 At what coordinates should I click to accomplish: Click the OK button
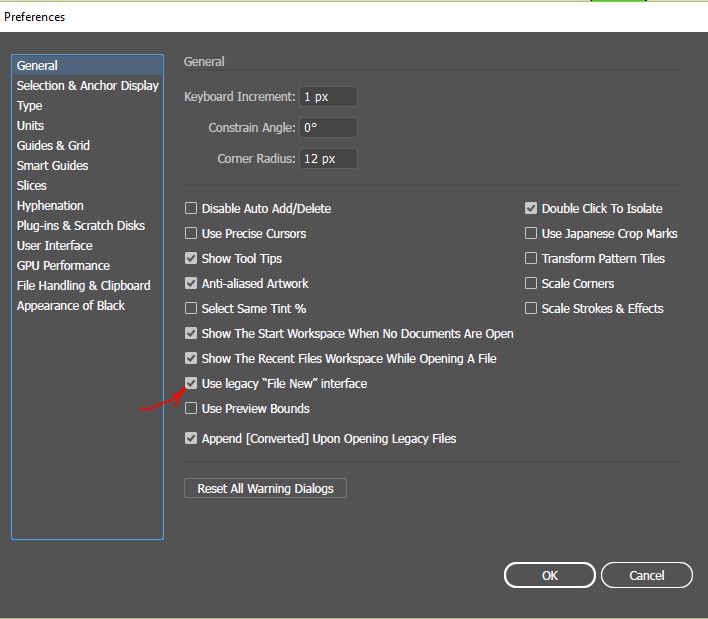[x=549, y=575]
